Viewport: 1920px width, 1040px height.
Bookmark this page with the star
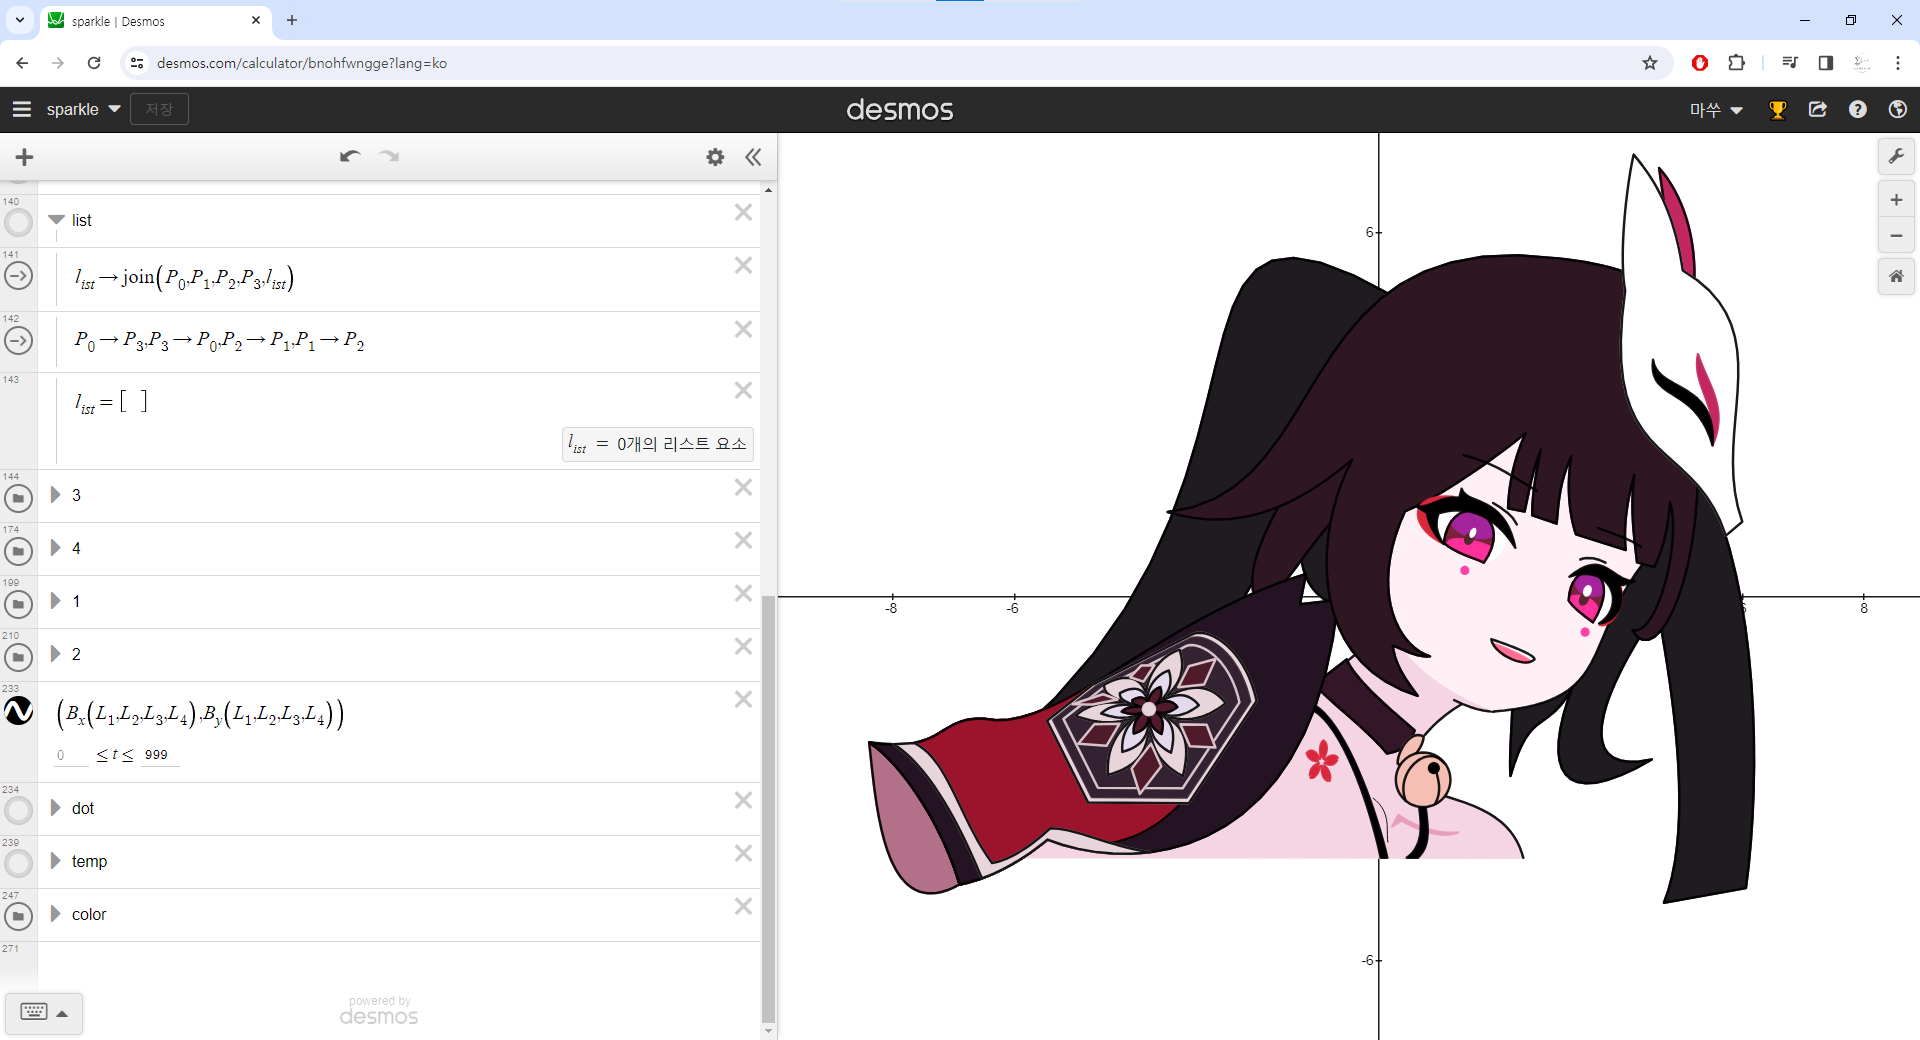[x=1650, y=63]
